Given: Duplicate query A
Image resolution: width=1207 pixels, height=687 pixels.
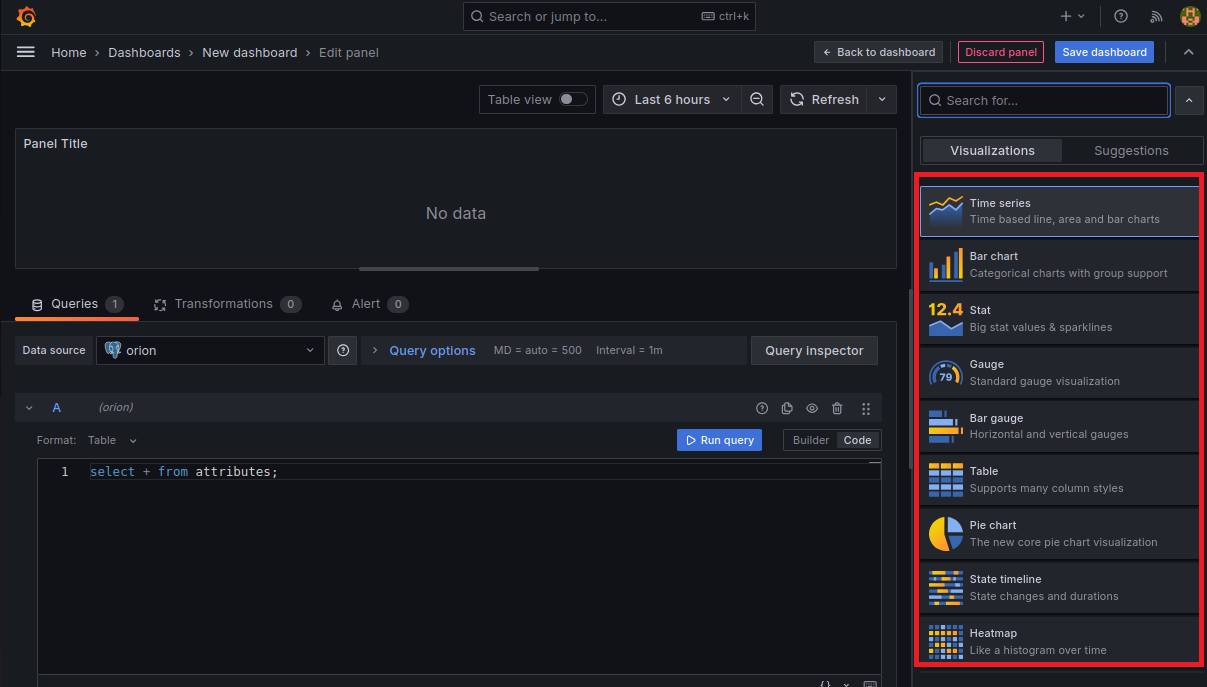Looking at the screenshot, I should click(x=787, y=408).
